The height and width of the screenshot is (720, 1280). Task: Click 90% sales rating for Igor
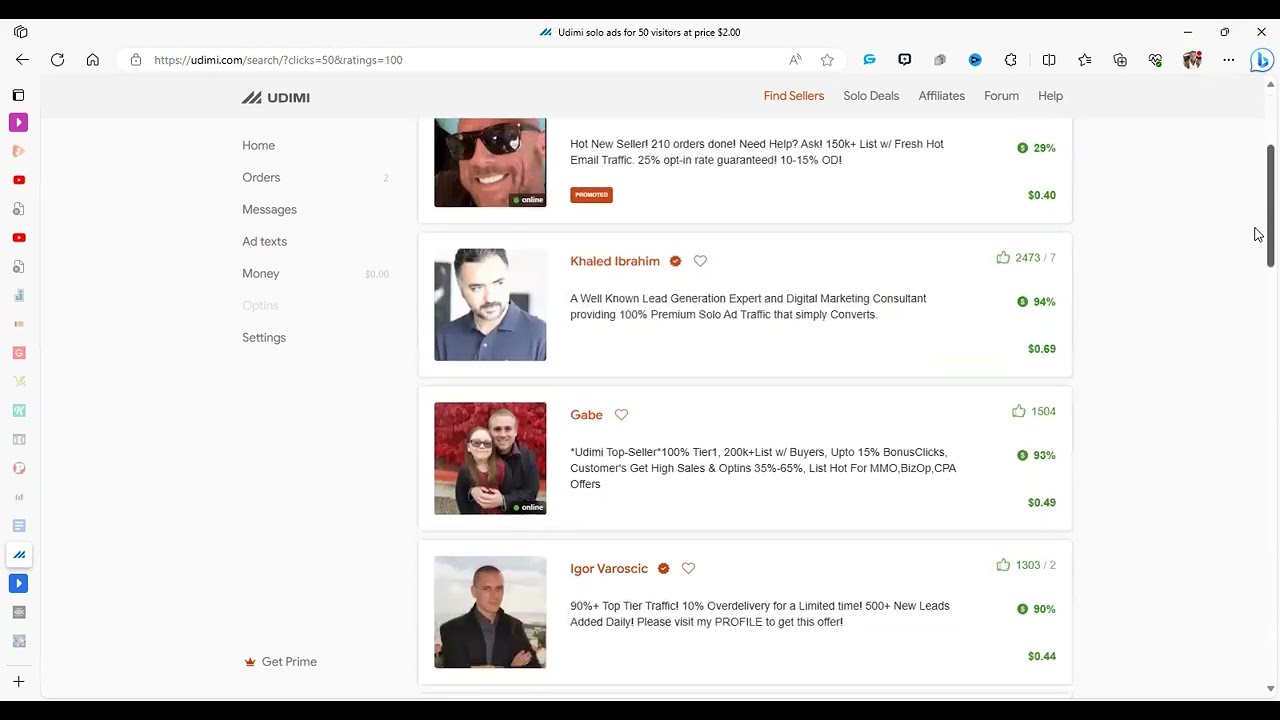click(1036, 609)
